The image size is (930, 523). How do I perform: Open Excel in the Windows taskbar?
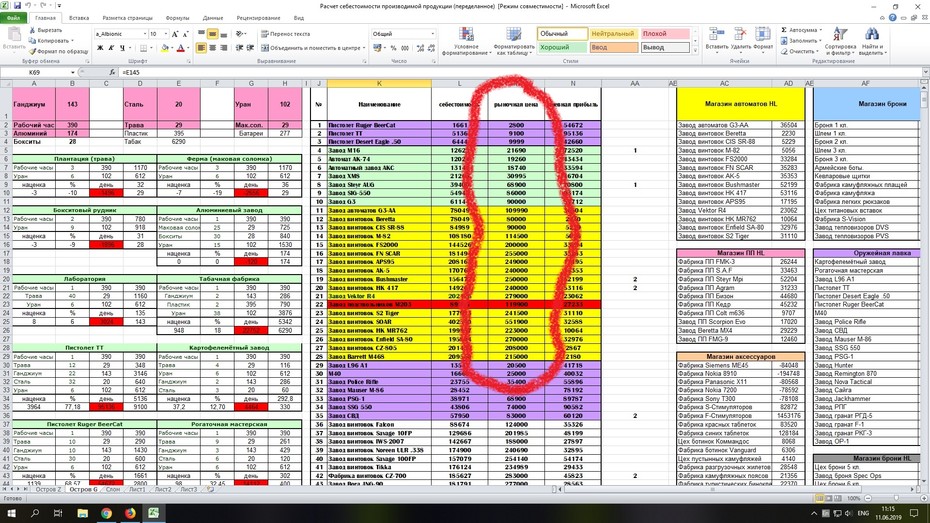(154, 513)
